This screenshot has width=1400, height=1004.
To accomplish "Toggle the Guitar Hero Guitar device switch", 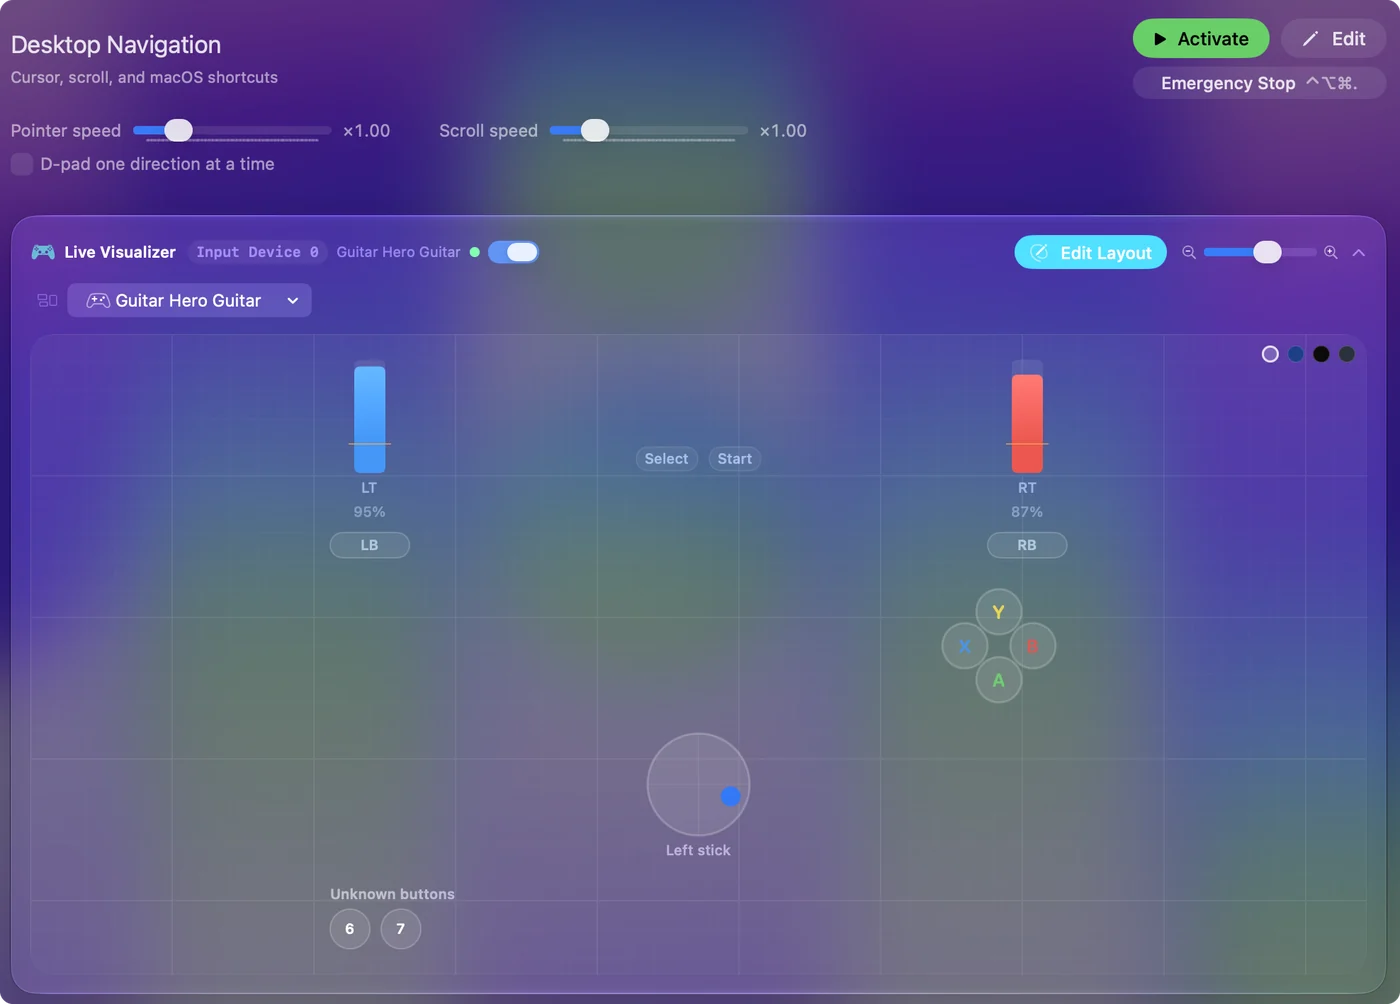I will tap(513, 252).
